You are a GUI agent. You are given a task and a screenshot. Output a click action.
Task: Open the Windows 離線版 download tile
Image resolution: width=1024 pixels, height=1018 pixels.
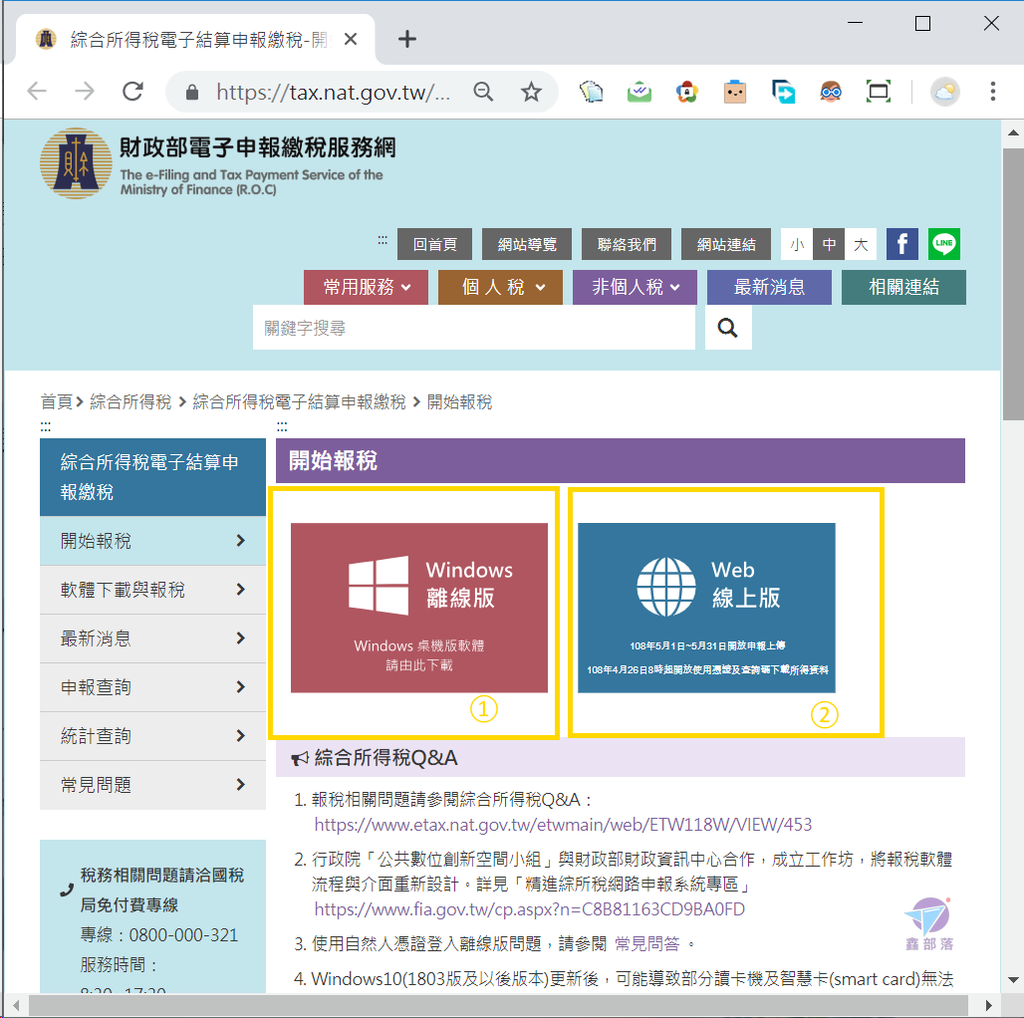(419, 607)
